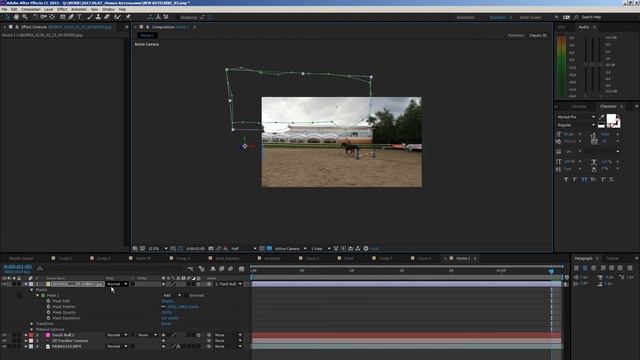Viewport: 640px width, 360px height.
Task: Select the Roto Brush tool
Action: [118, 17]
